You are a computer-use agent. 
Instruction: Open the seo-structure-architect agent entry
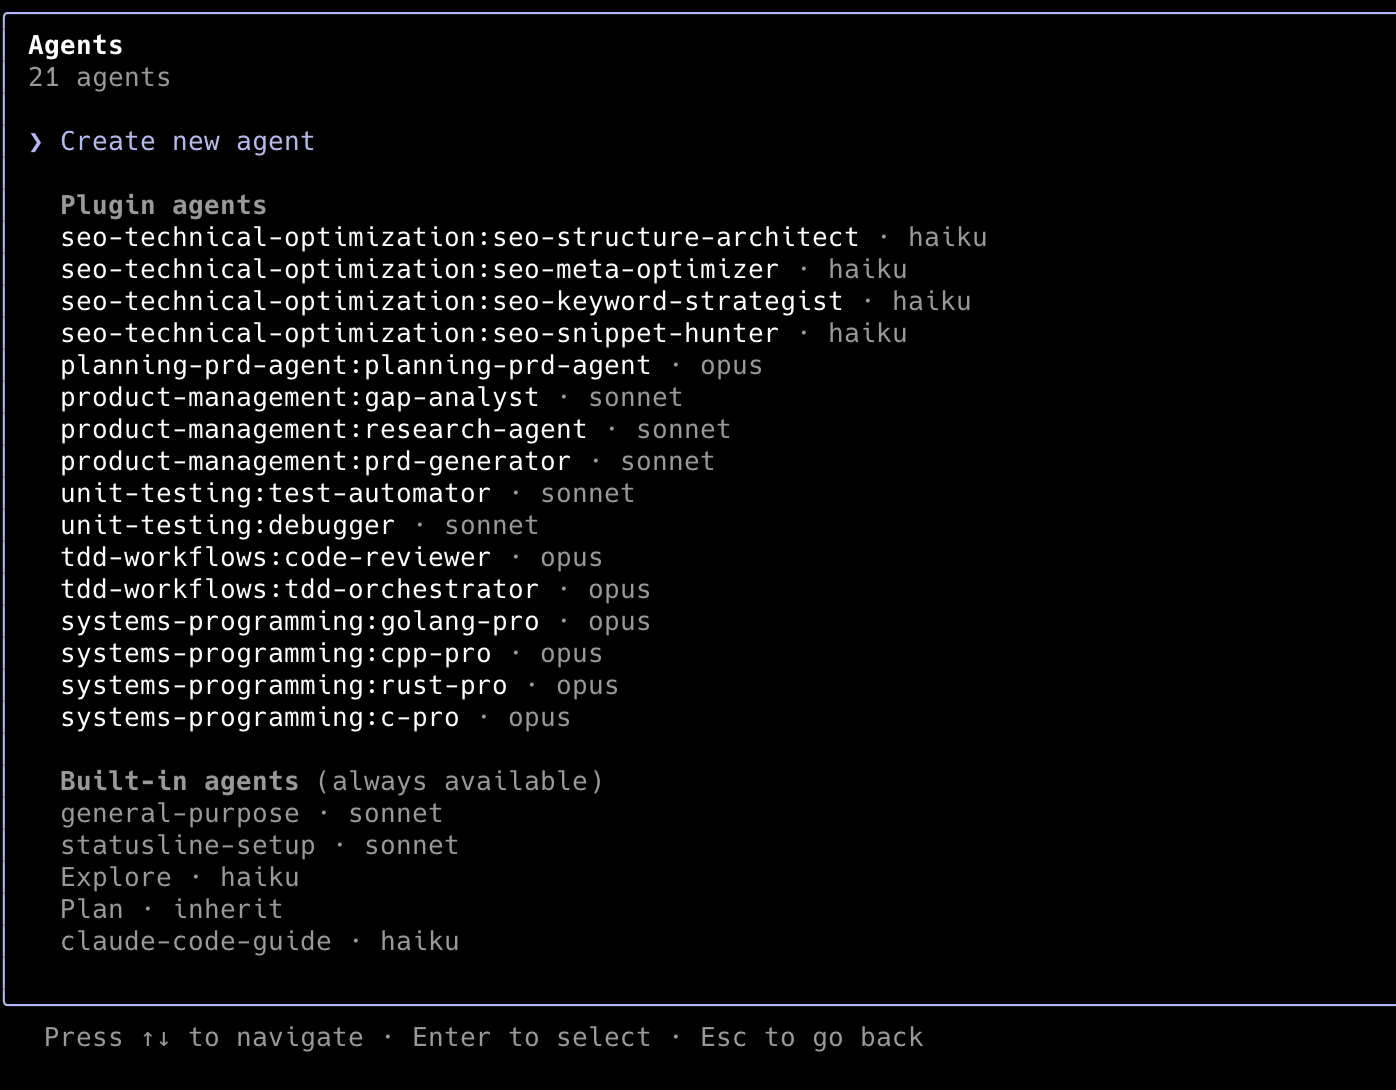[459, 238]
